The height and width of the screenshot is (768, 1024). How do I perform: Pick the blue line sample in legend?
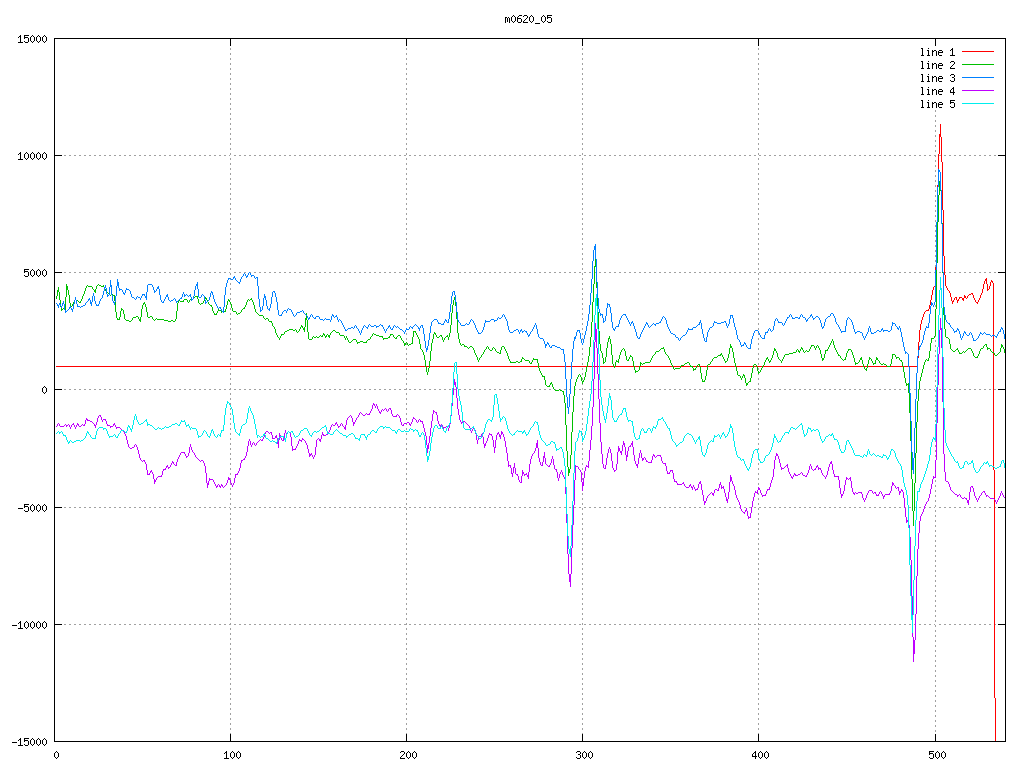978,78
